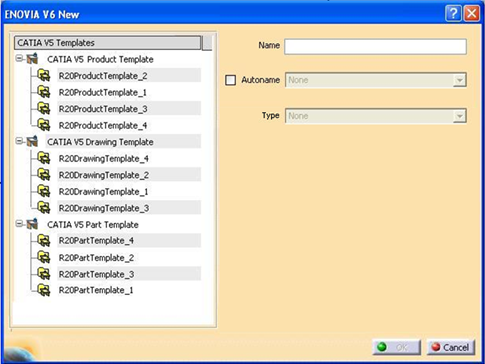This screenshot has width=485, height=364.
Task: Click the icon beside R20ProductTemplate_2
Action: [44, 75]
